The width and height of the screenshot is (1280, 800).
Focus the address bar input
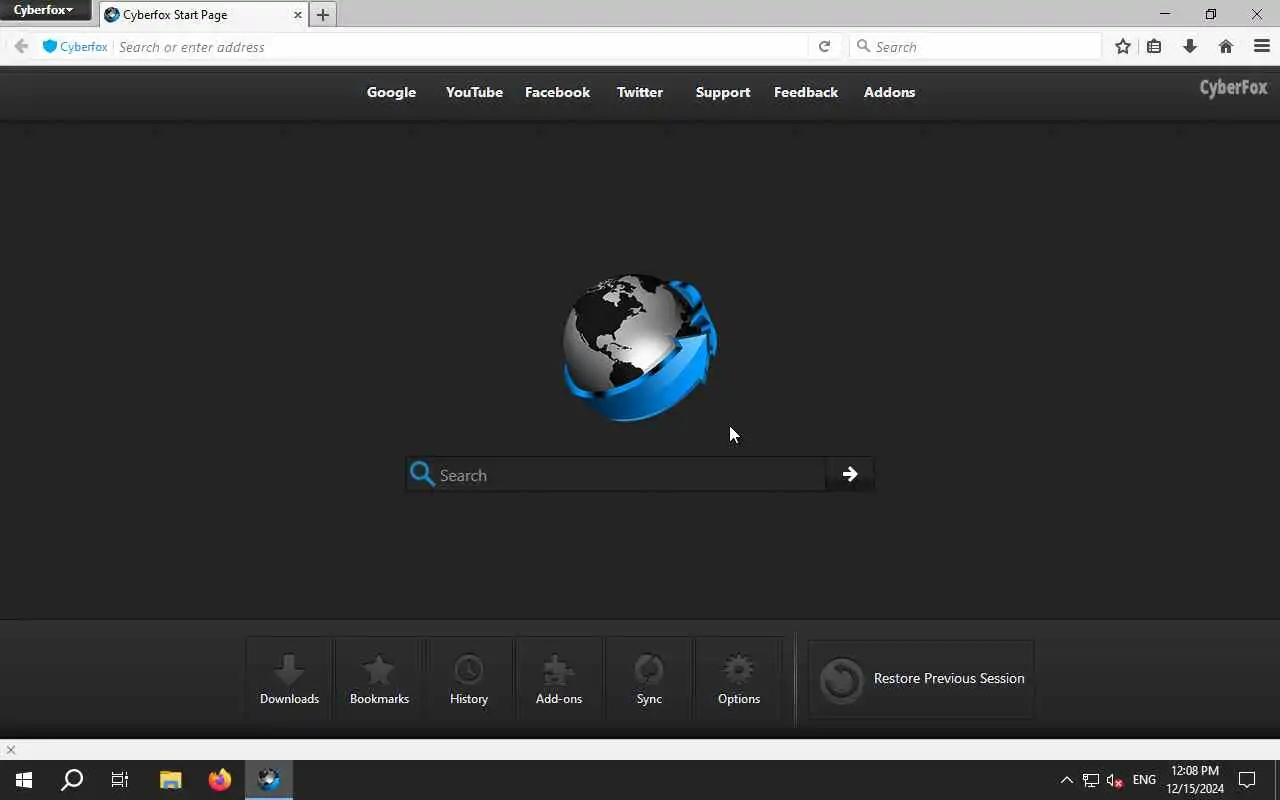click(x=460, y=46)
